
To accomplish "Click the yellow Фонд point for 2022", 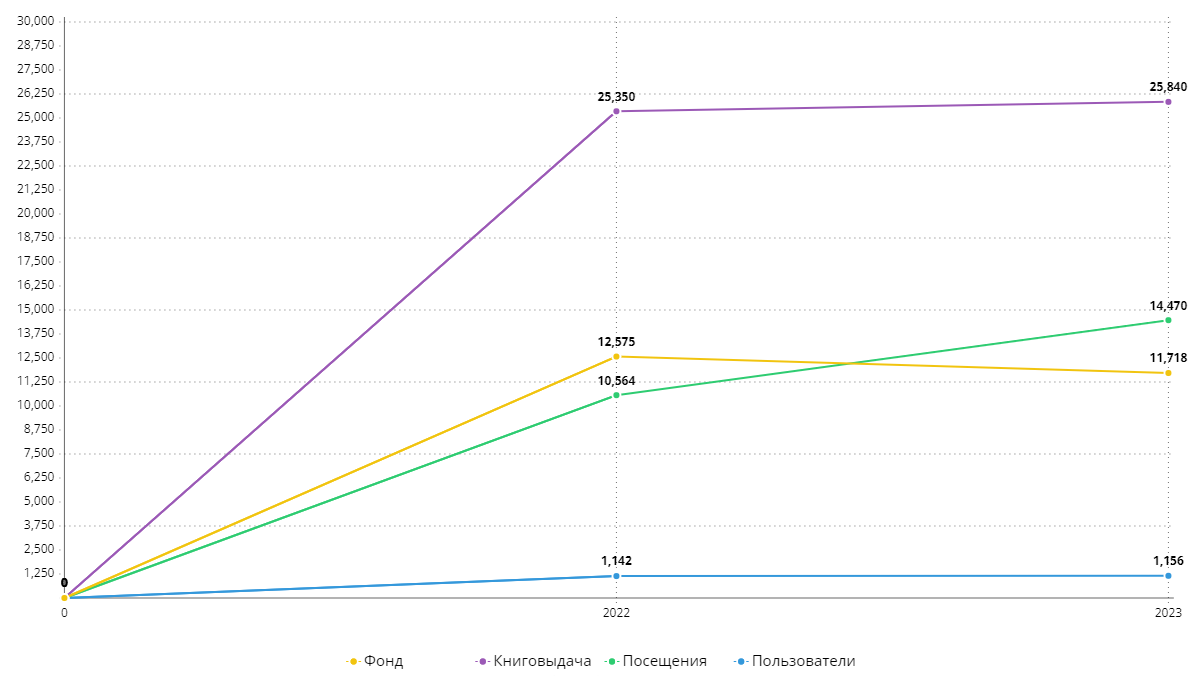I will (616, 357).
